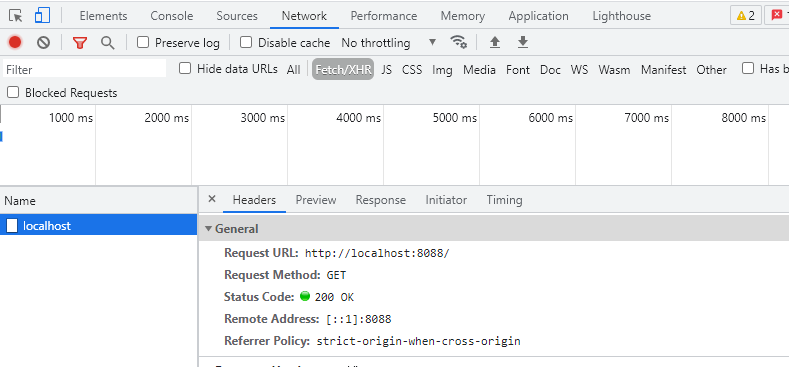Select the Network tab
This screenshot has width=789, height=367.
tap(304, 16)
